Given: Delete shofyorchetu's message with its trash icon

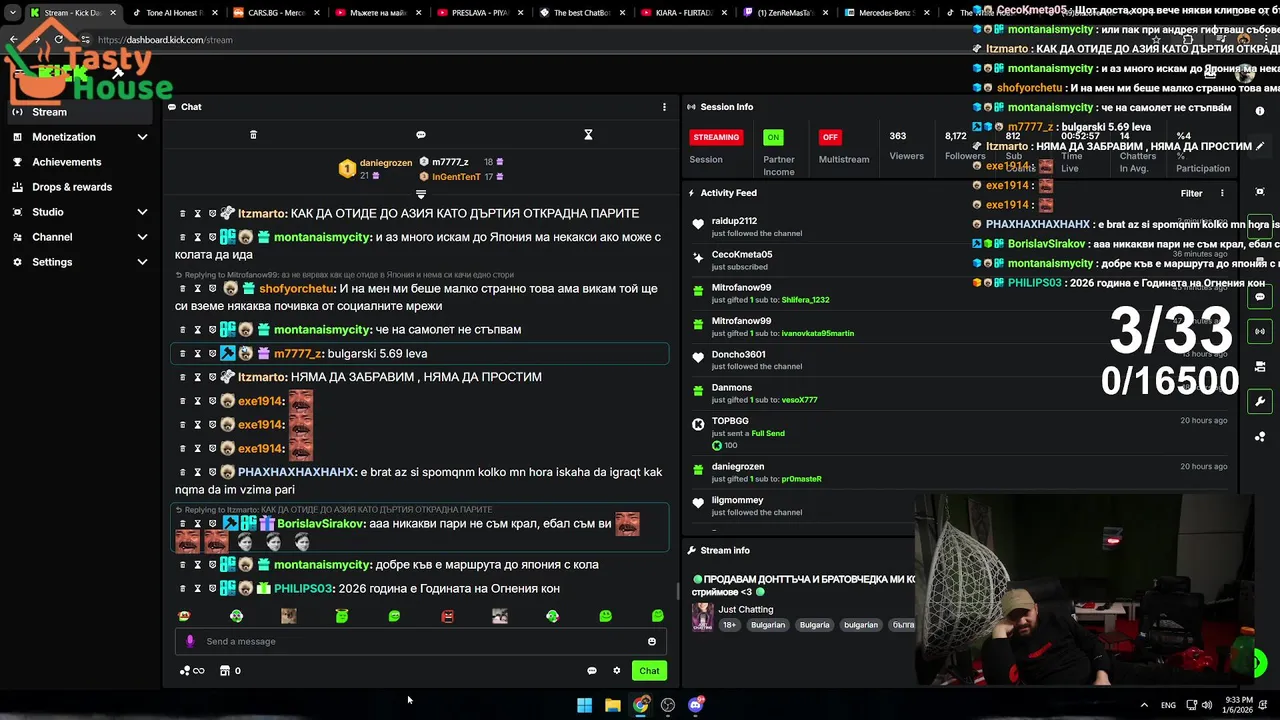Looking at the screenshot, I should coord(182,288).
